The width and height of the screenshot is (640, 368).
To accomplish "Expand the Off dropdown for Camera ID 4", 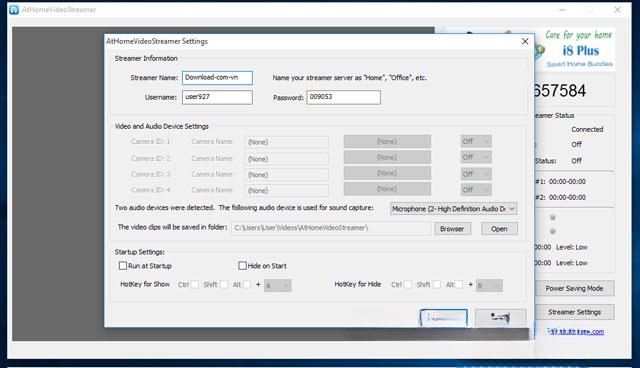I will coord(476,190).
